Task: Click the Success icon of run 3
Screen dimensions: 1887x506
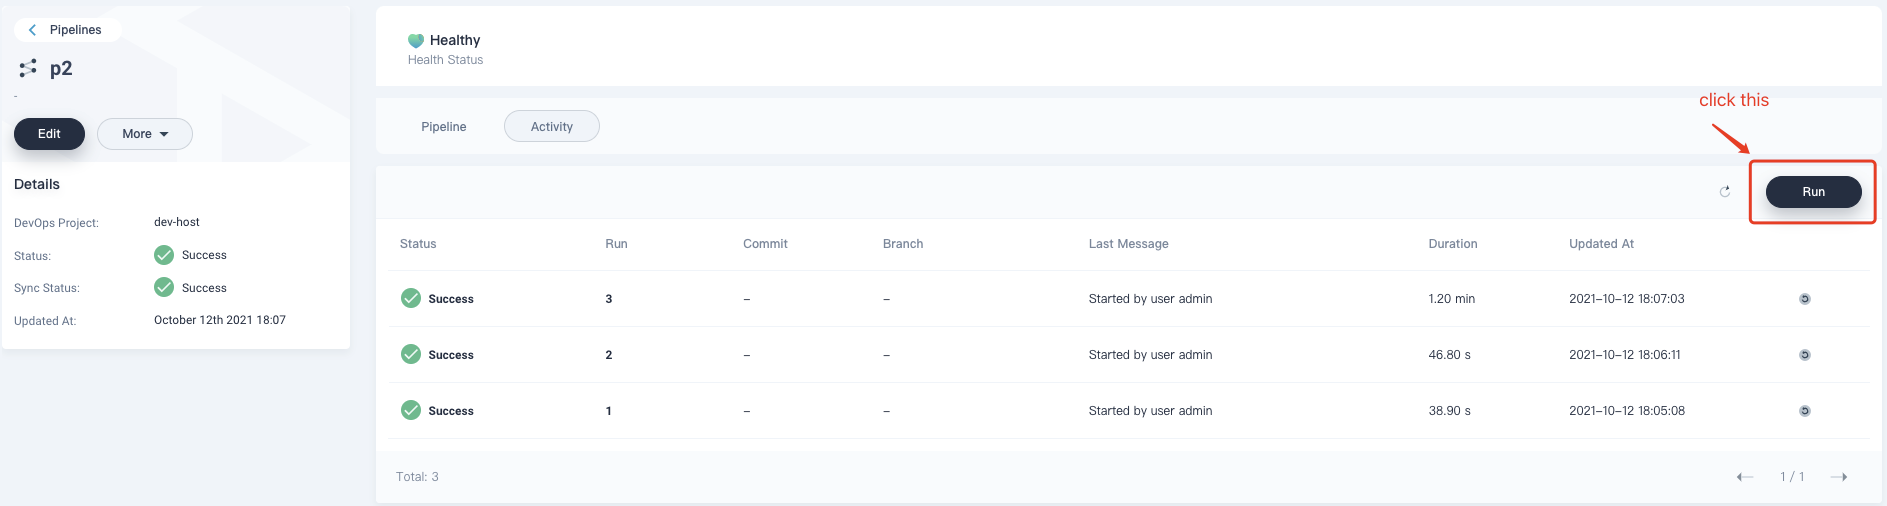Action: [x=411, y=298]
